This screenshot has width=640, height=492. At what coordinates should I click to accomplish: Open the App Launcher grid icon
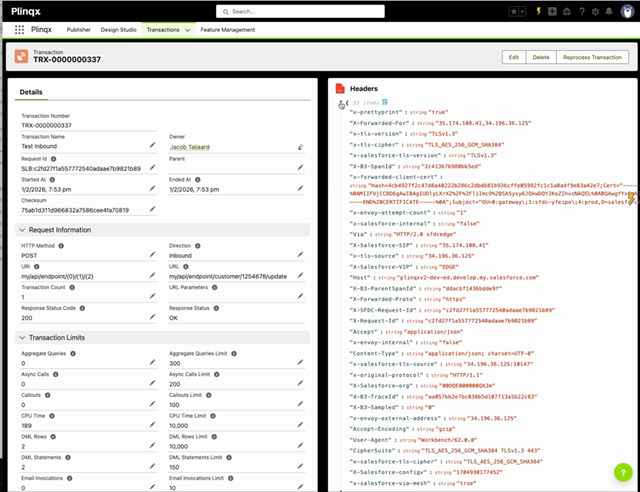tap(19, 30)
